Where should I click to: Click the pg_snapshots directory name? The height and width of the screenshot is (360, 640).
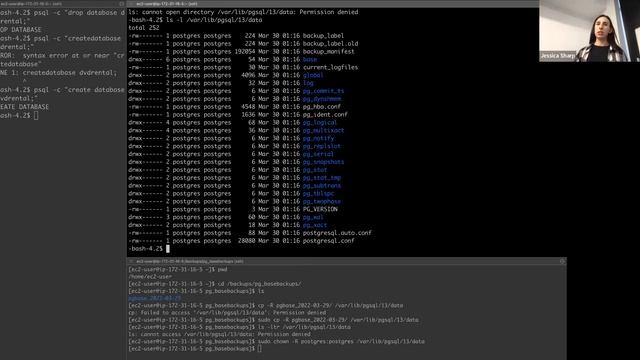pos(323,162)
